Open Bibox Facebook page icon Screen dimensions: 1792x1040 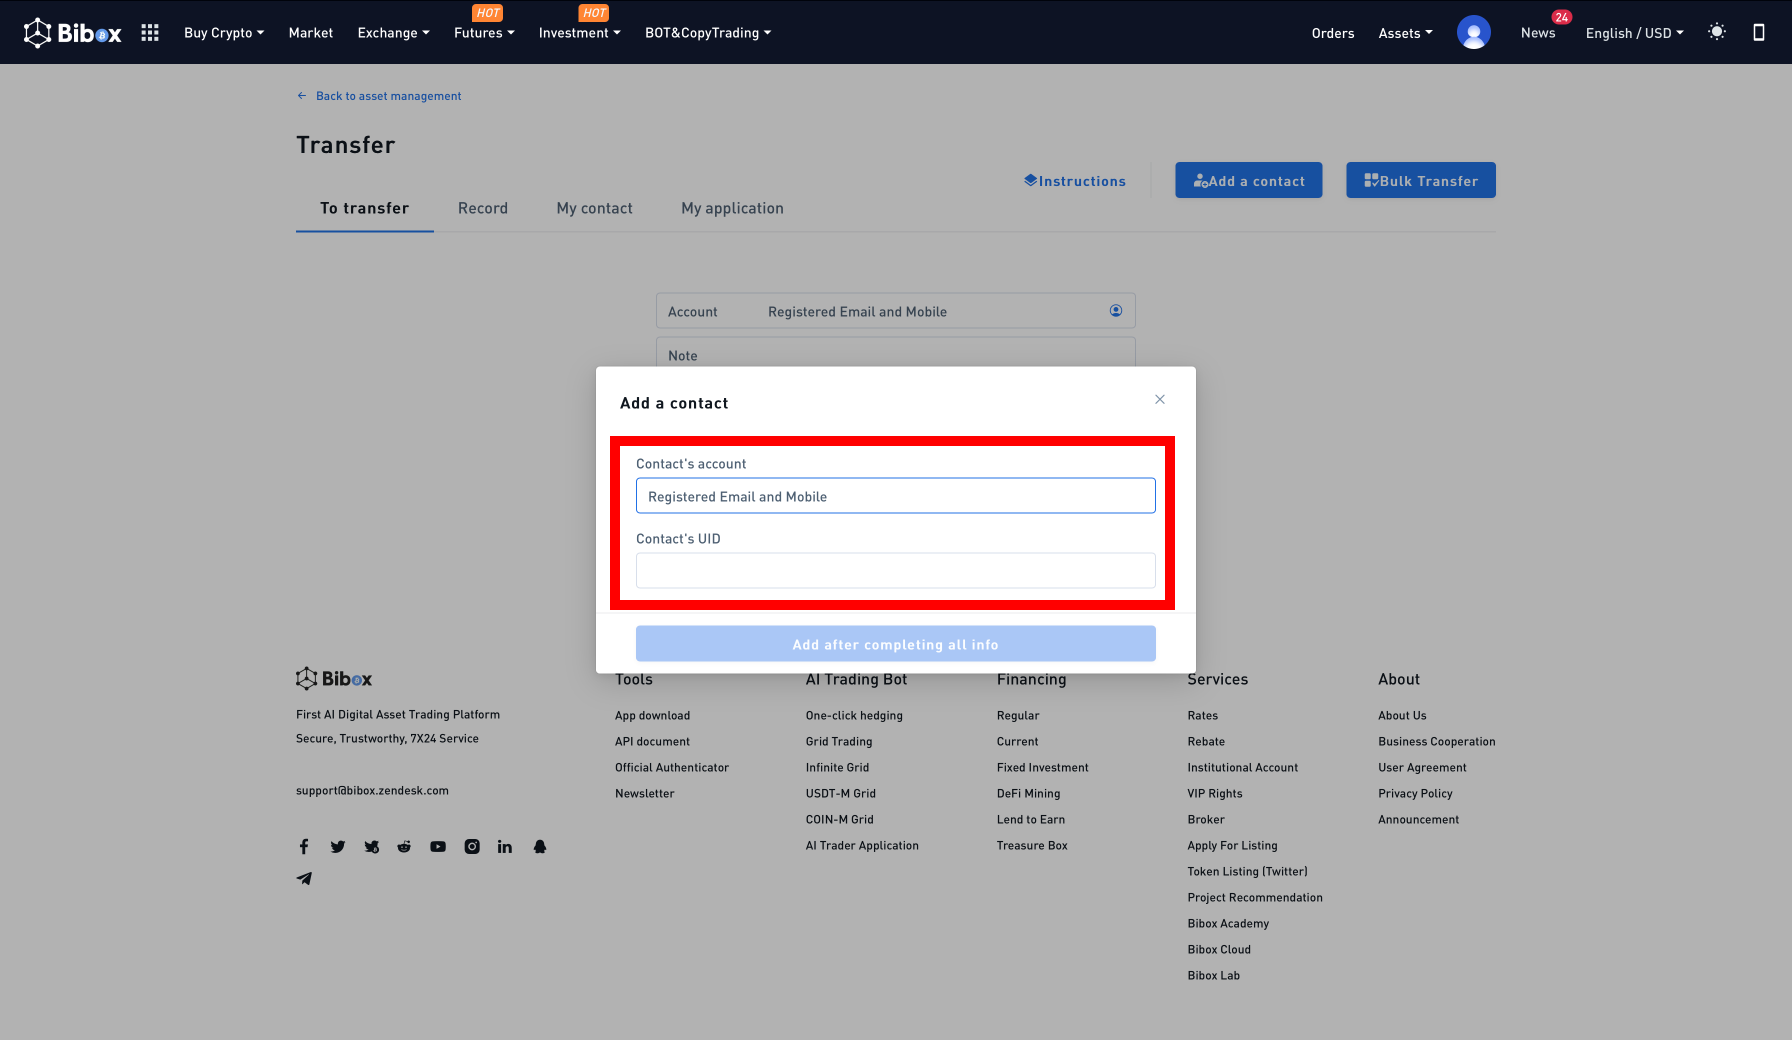(x=304, y=847)
